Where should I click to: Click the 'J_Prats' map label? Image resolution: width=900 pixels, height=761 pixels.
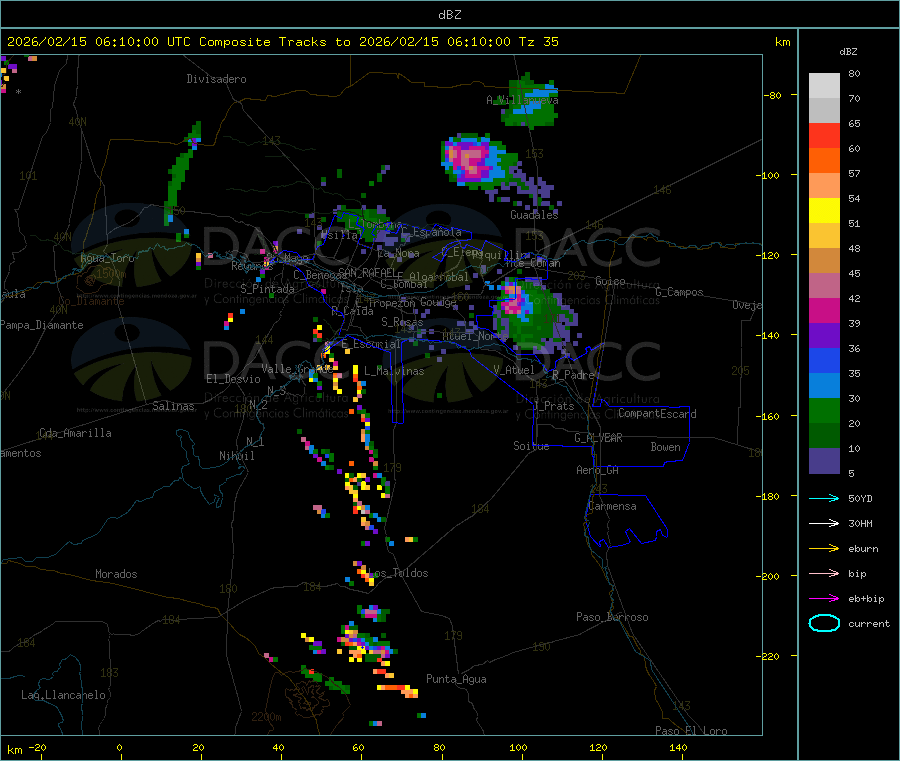click(x=553, y=405)
